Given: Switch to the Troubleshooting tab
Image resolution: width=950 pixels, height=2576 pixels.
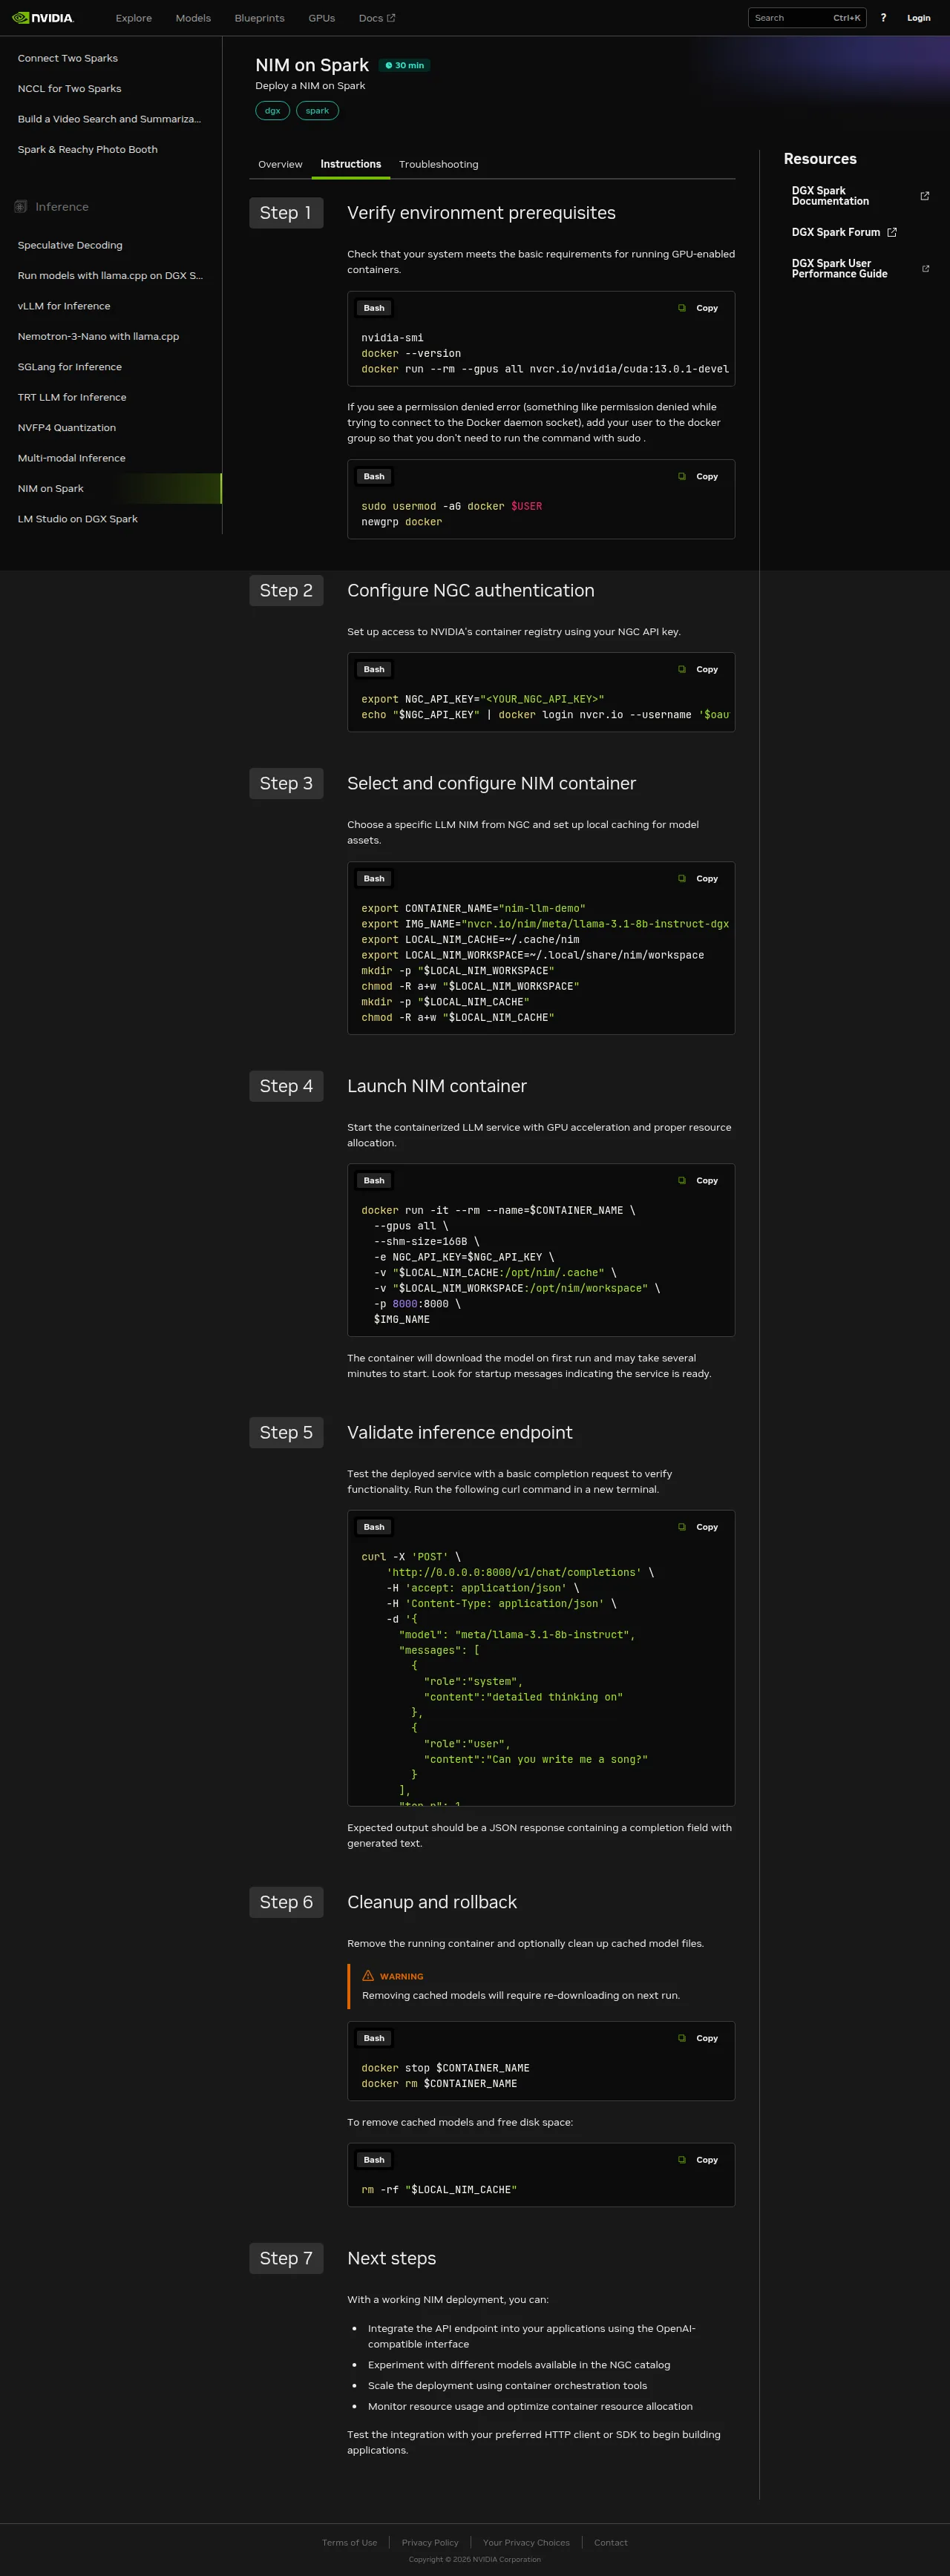Looking at the screenshot, I should coord(438,164).
